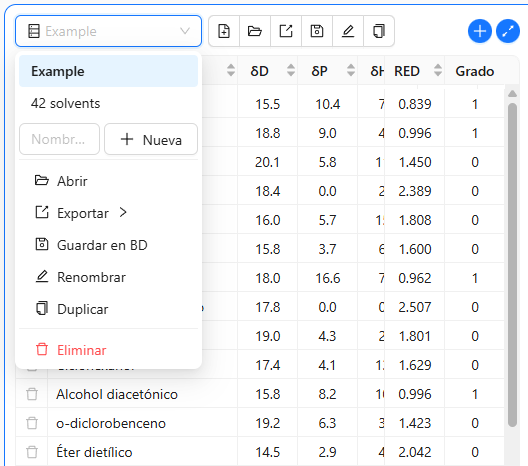Click the new file toolbar icon
This screenshot has height=466, width=528.
click(224, 31)
